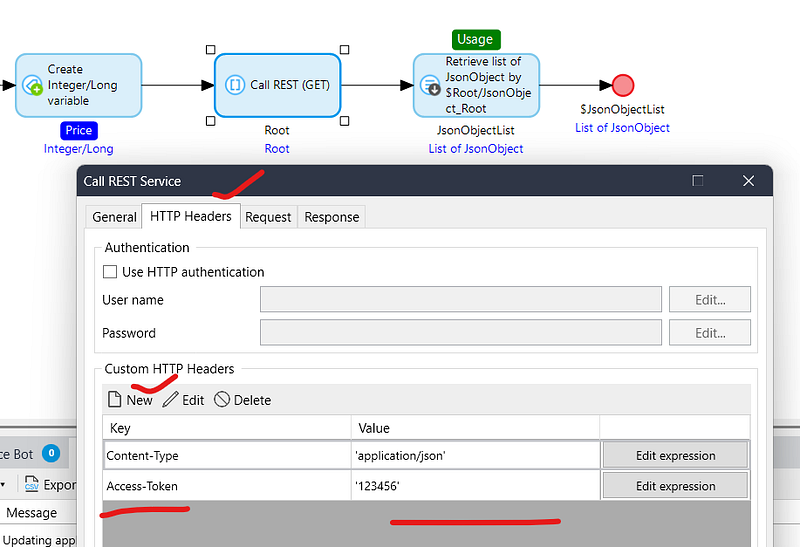The height and width of the screenshot is (547, 800).
Task: Select the Call REST (GET) activity icon
Action: [x=235, y=85]
